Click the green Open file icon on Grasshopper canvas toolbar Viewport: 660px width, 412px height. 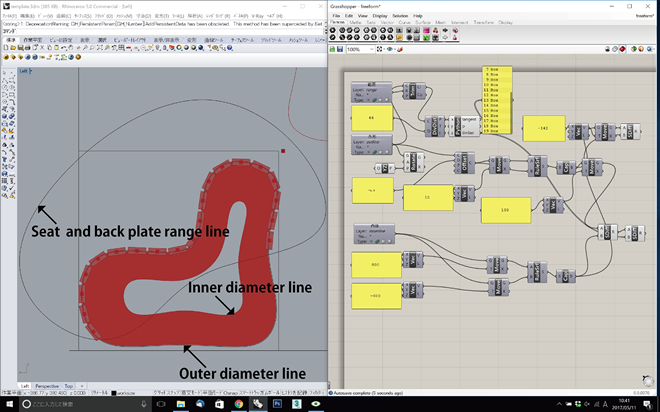[332, 49]
